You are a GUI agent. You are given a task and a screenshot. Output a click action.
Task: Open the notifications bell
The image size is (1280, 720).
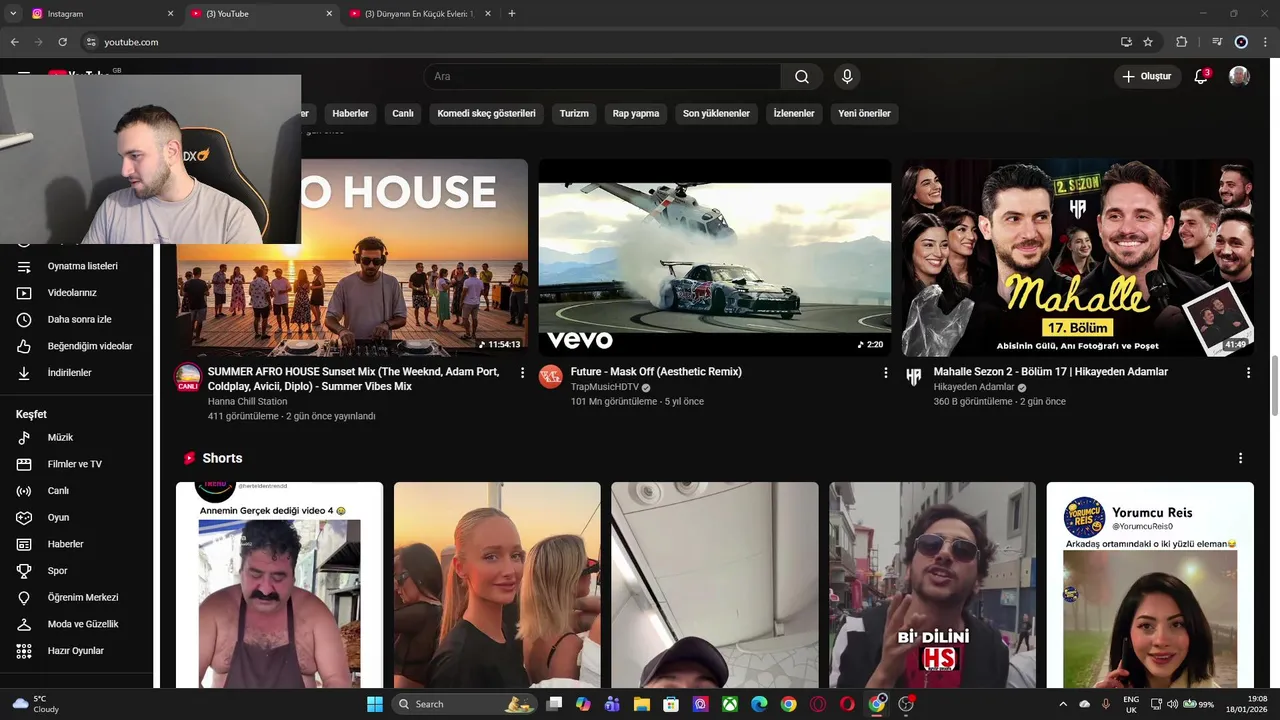[x=1201, y=77]
